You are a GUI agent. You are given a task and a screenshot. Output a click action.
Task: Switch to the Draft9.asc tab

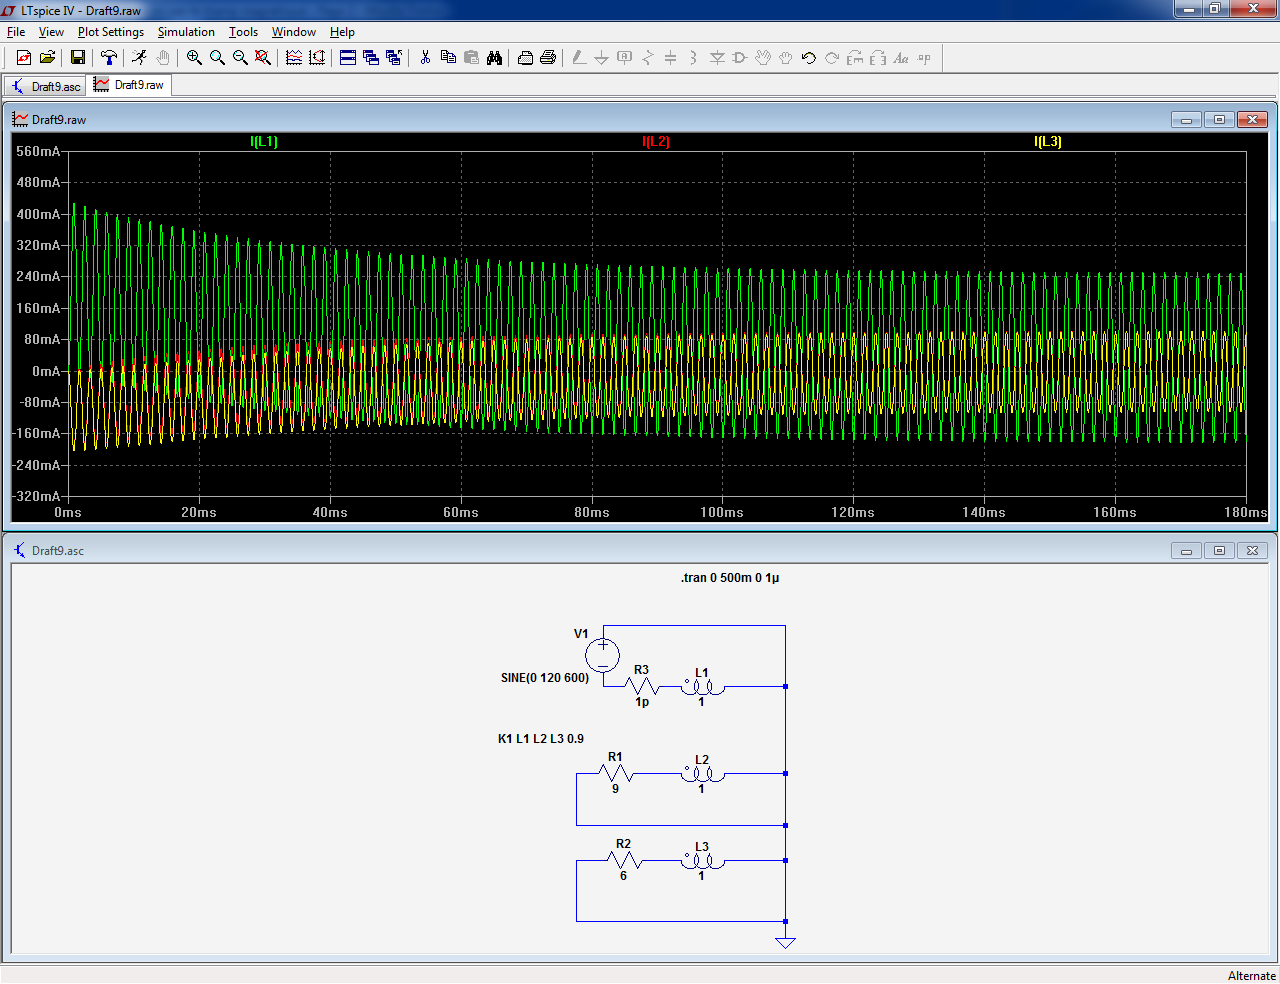(x=46, y=86)
